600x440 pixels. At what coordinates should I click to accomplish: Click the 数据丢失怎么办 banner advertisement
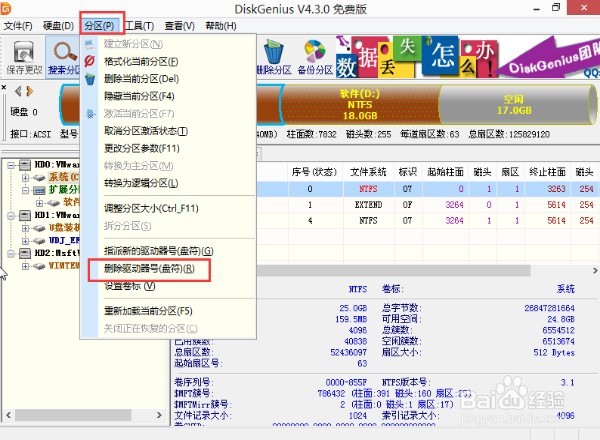pyautogui.click(x=468, y=56)
